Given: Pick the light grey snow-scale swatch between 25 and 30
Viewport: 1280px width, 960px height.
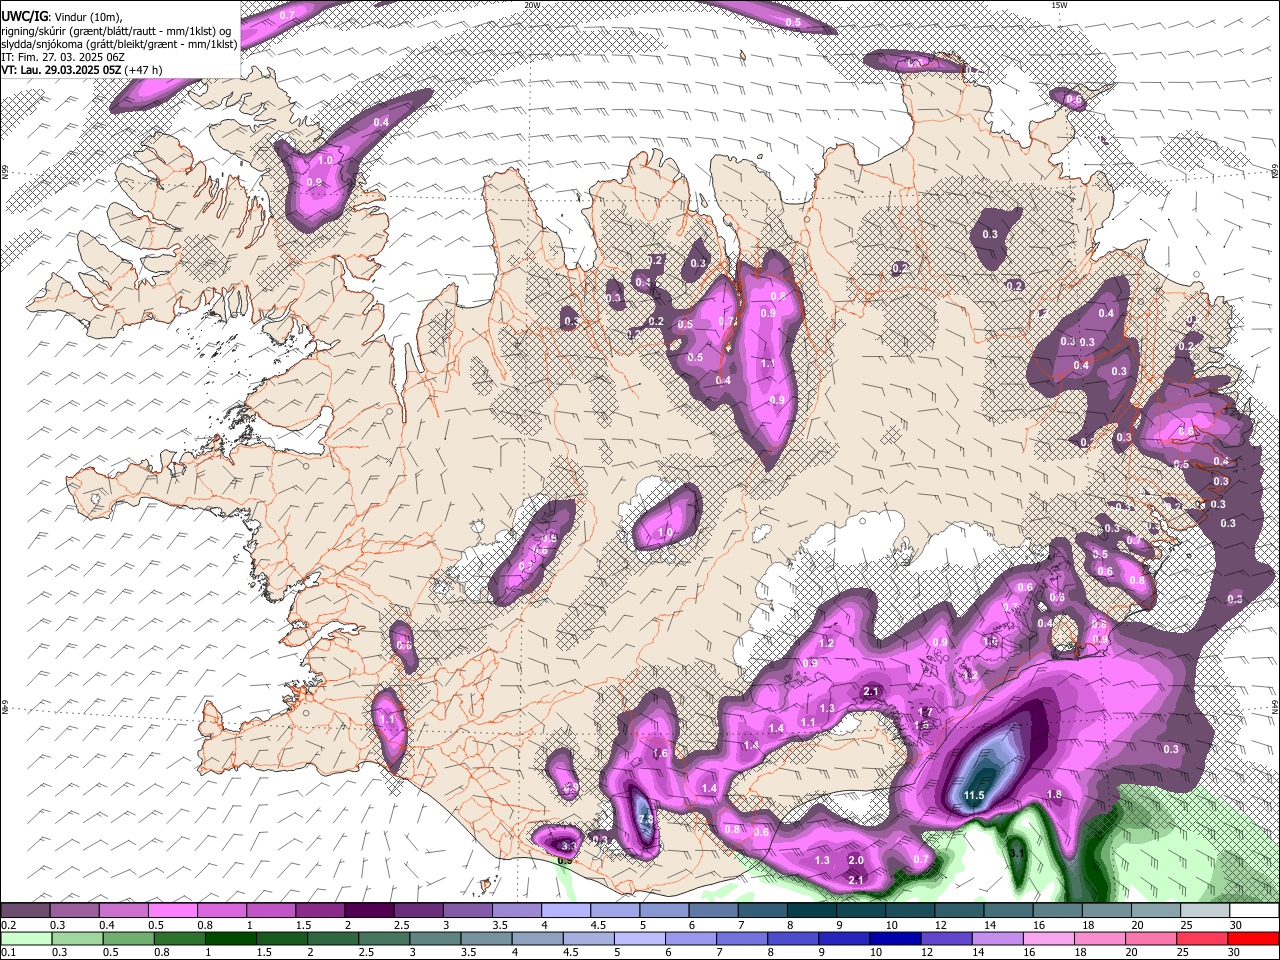Looking at the screenshot, I should pos(1206,911).
